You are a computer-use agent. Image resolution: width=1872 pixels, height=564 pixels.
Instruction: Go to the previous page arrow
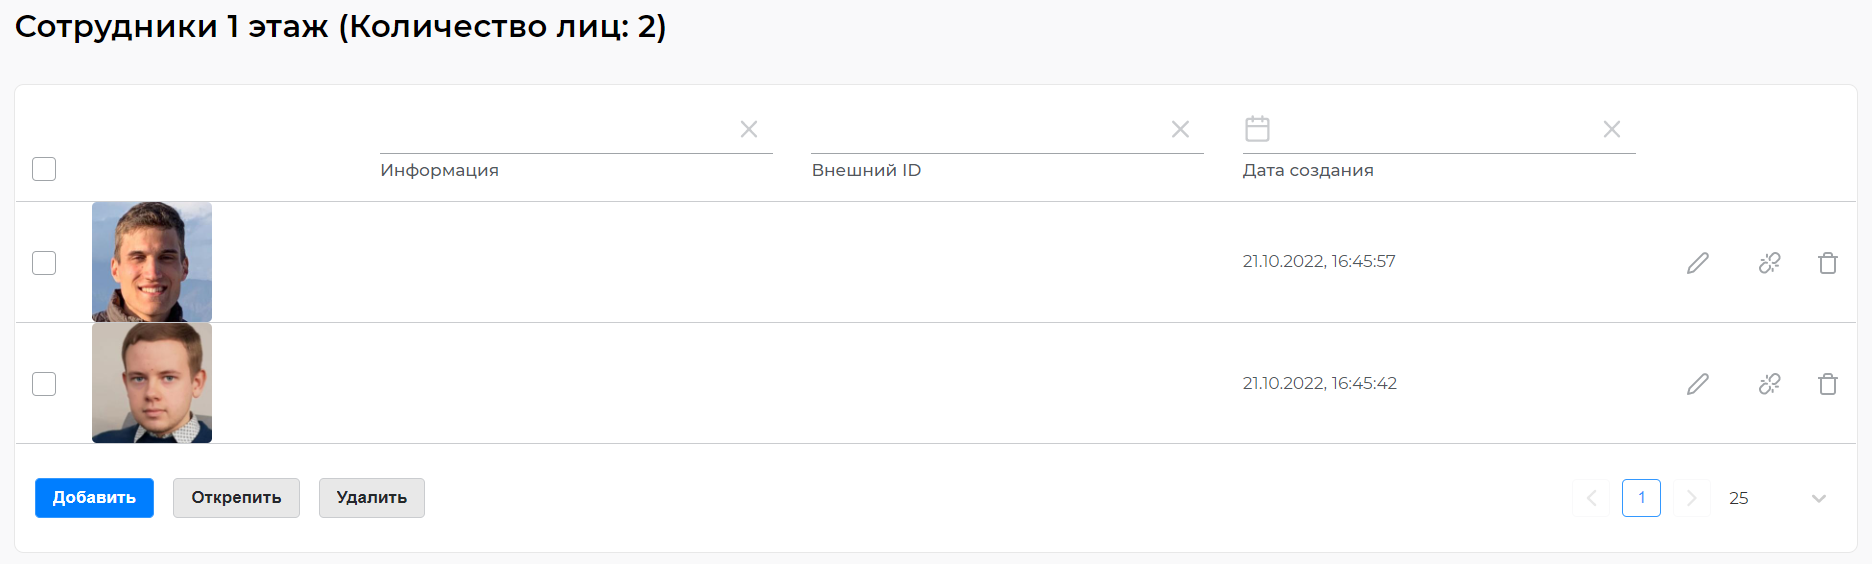click(x=1591, y=498)
